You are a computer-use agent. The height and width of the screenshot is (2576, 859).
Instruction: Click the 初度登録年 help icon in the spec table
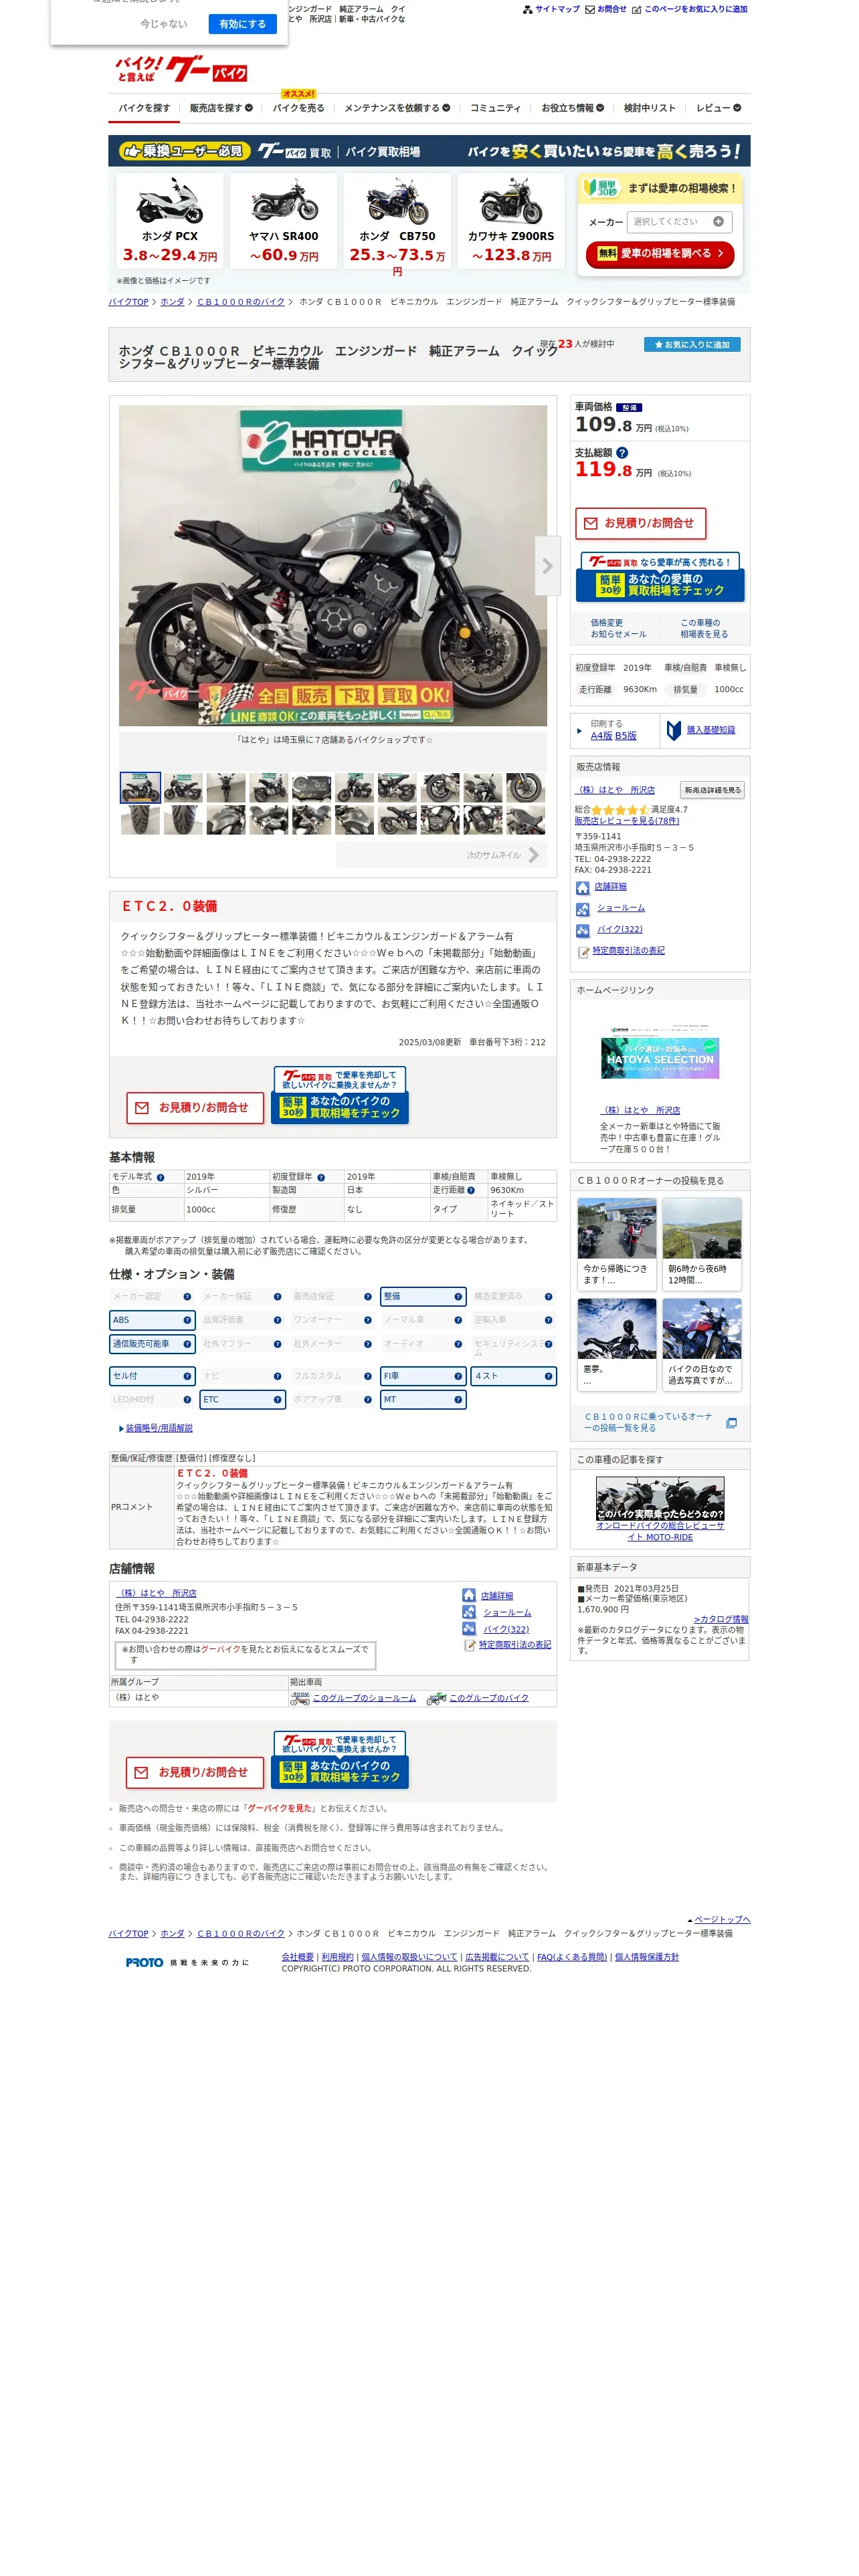(321, 1177)
